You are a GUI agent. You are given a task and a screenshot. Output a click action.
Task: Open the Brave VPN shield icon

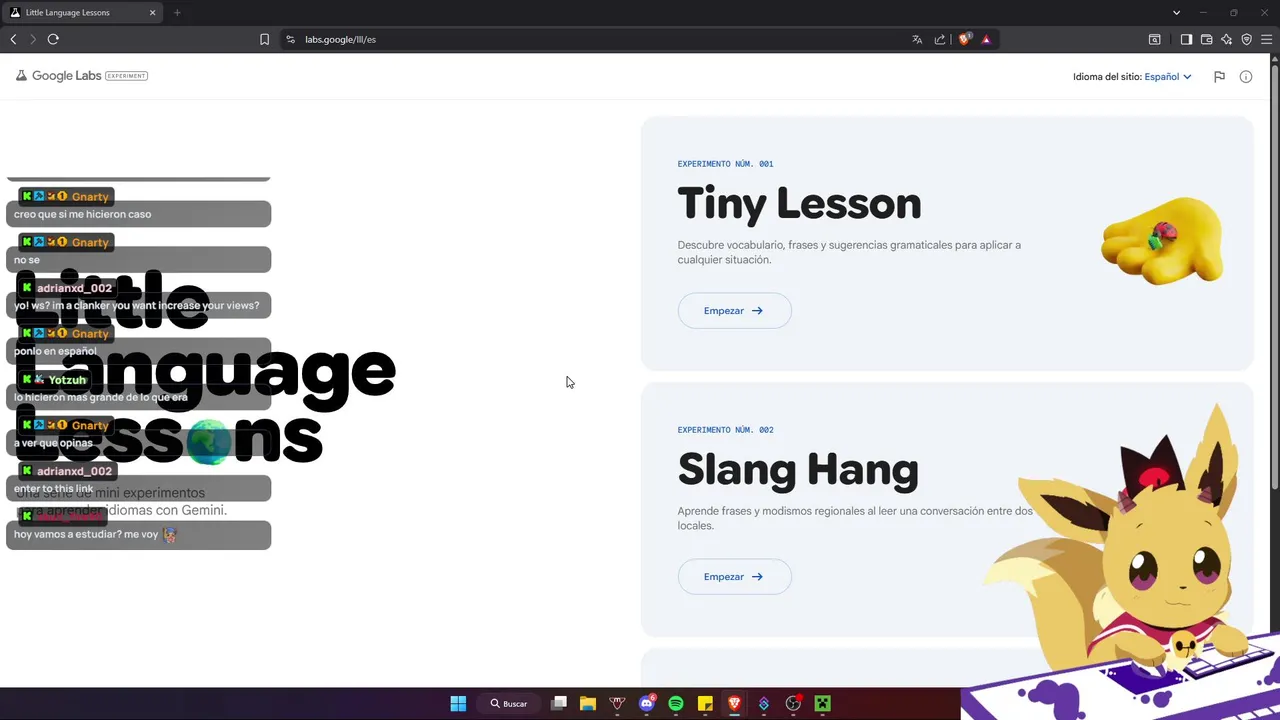1246,39
